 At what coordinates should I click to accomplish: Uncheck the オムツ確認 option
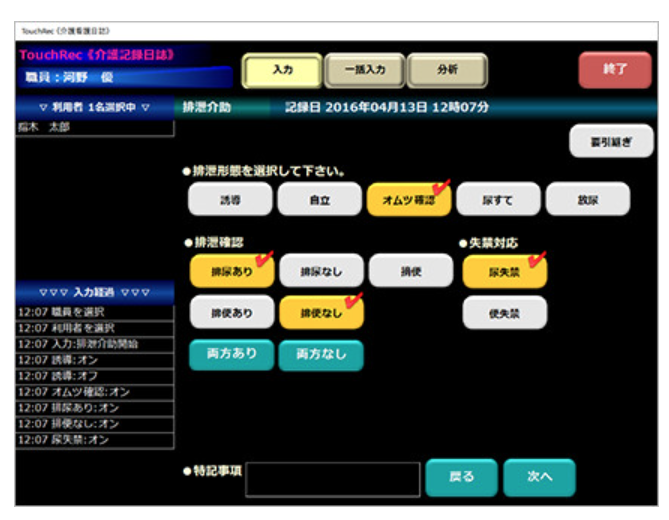(x=408, y=199)
